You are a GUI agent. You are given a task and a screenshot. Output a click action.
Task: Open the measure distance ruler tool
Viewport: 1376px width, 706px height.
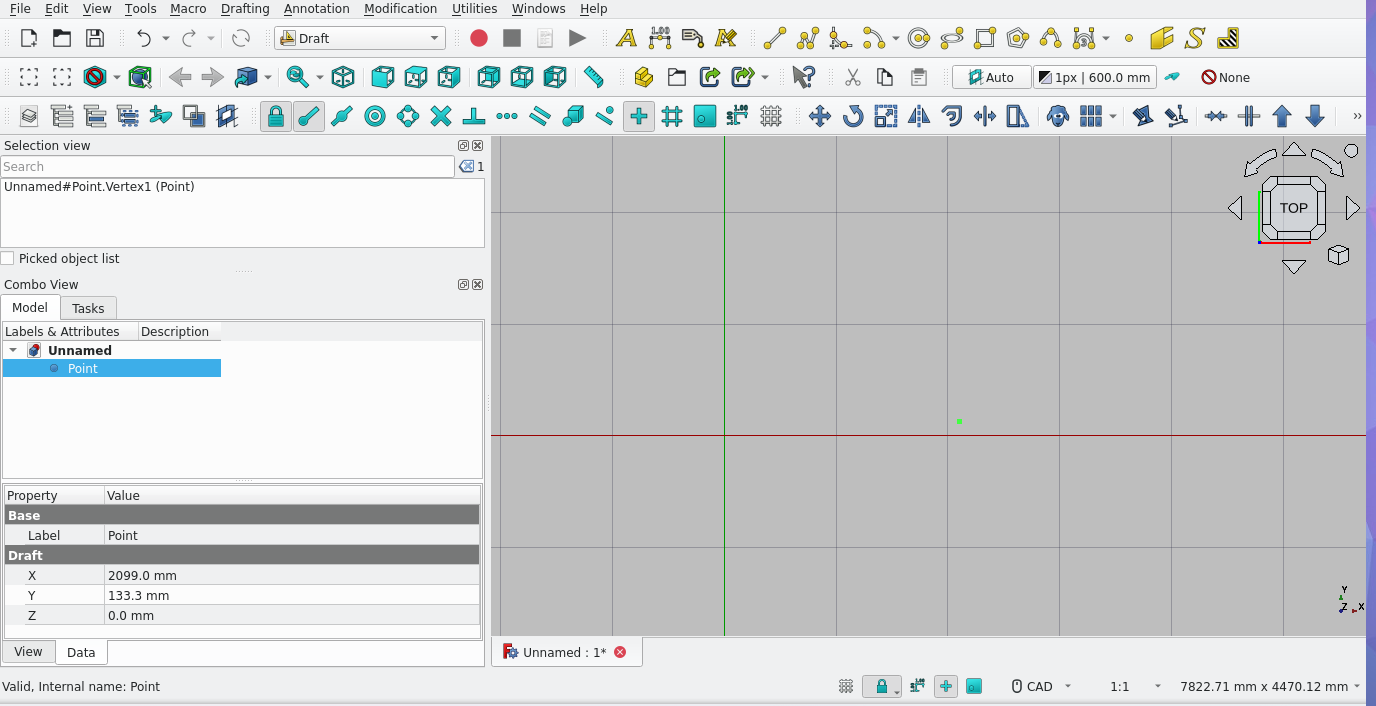pos(594,77)
